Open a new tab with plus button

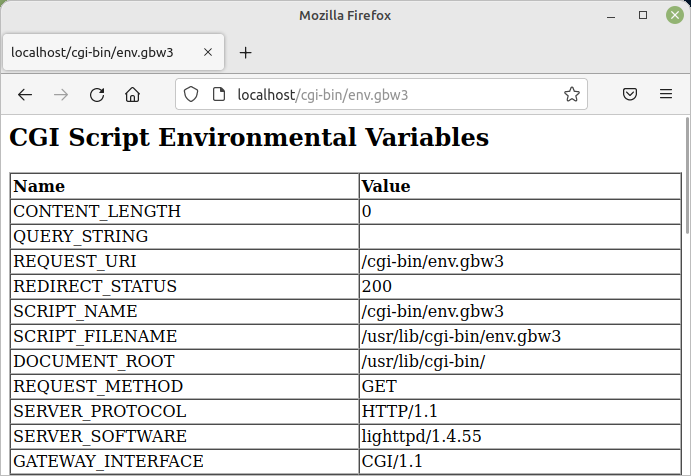tap(245, 52)
